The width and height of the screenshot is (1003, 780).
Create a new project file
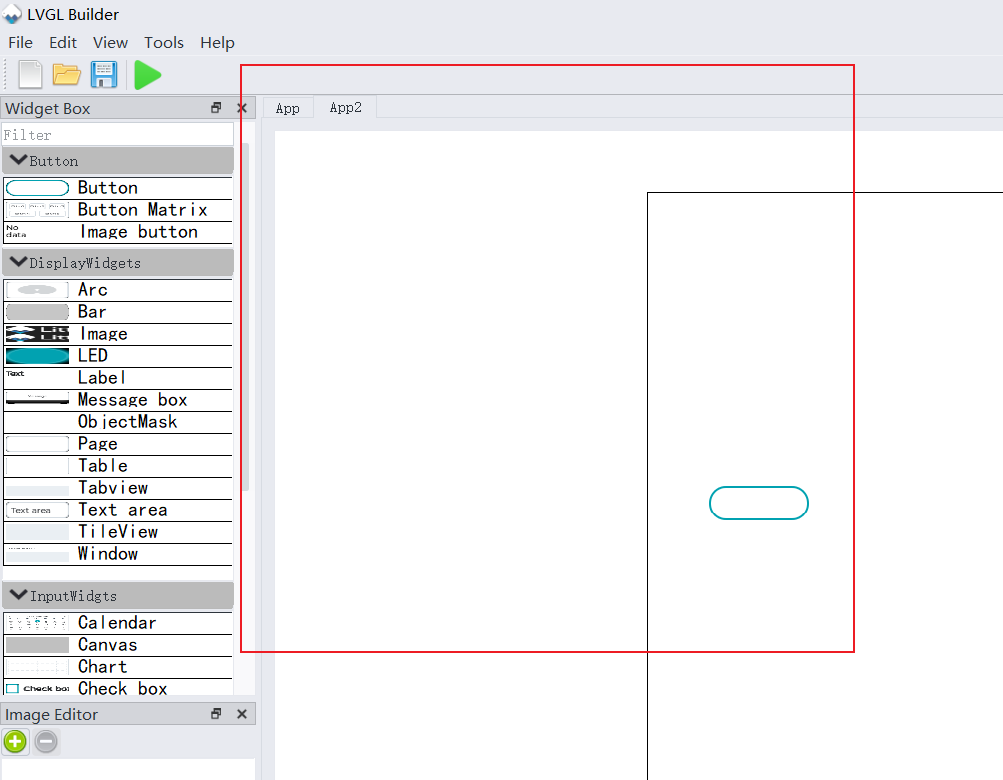pos(28,74)
